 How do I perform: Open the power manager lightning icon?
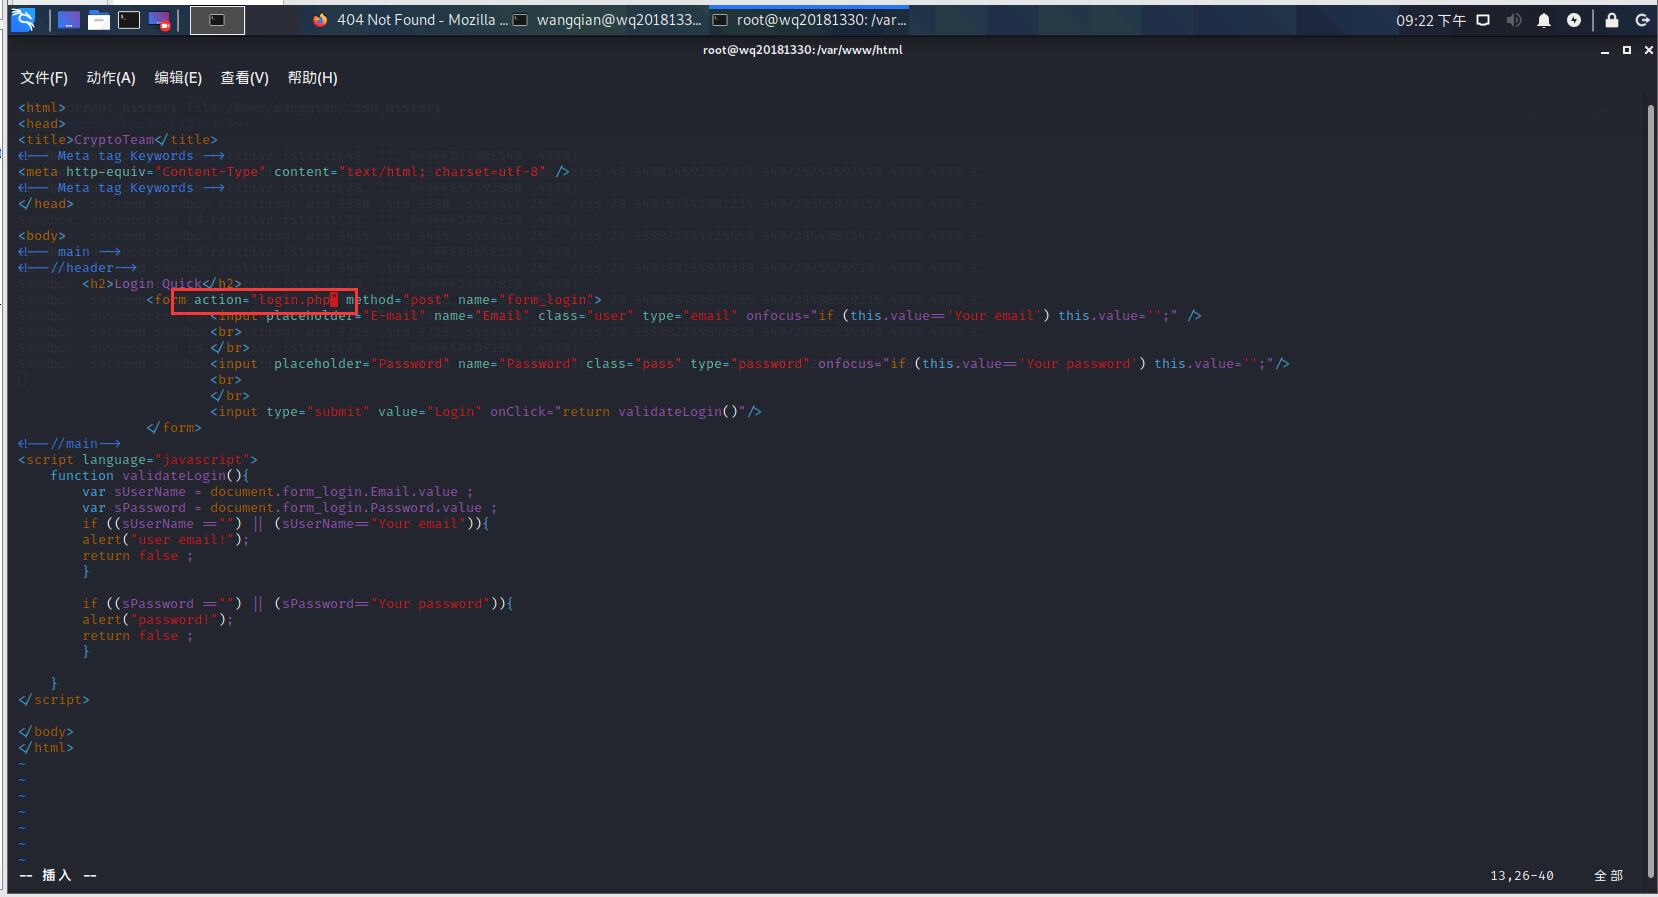pyautogui.click(x=1574, y=20)
